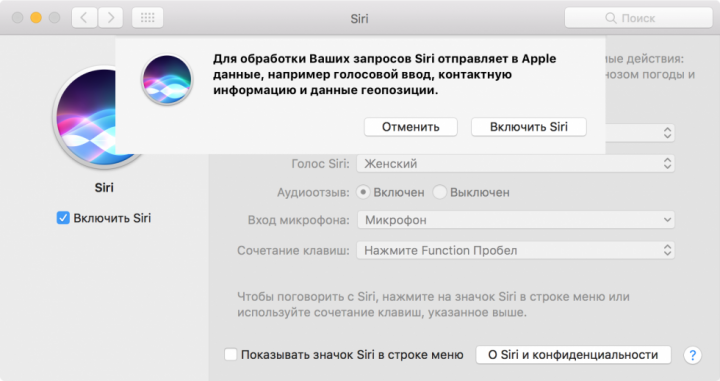Enable Показывать значок Siri в строке меню
Image resolution: width=720 pixels, height=381 pixels.
coord(231,354)
